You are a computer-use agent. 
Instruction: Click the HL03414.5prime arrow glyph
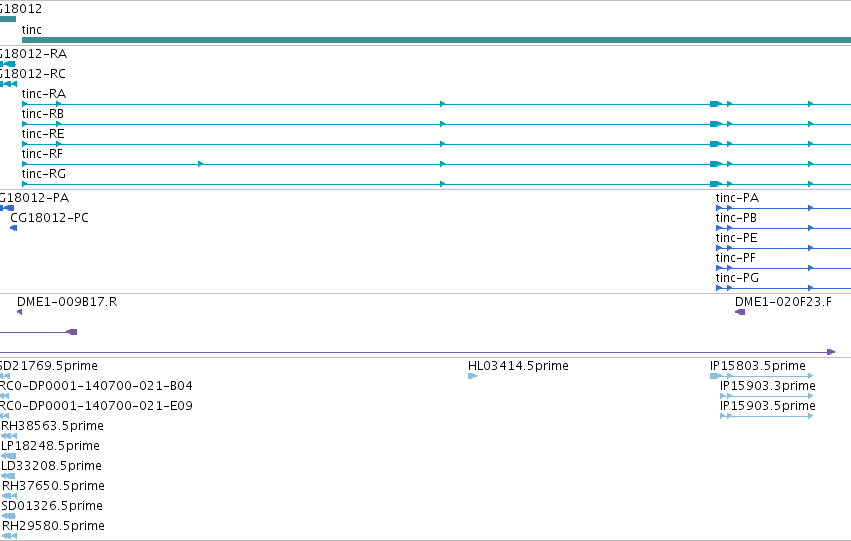pyautogui.click(x=472, y=376)
